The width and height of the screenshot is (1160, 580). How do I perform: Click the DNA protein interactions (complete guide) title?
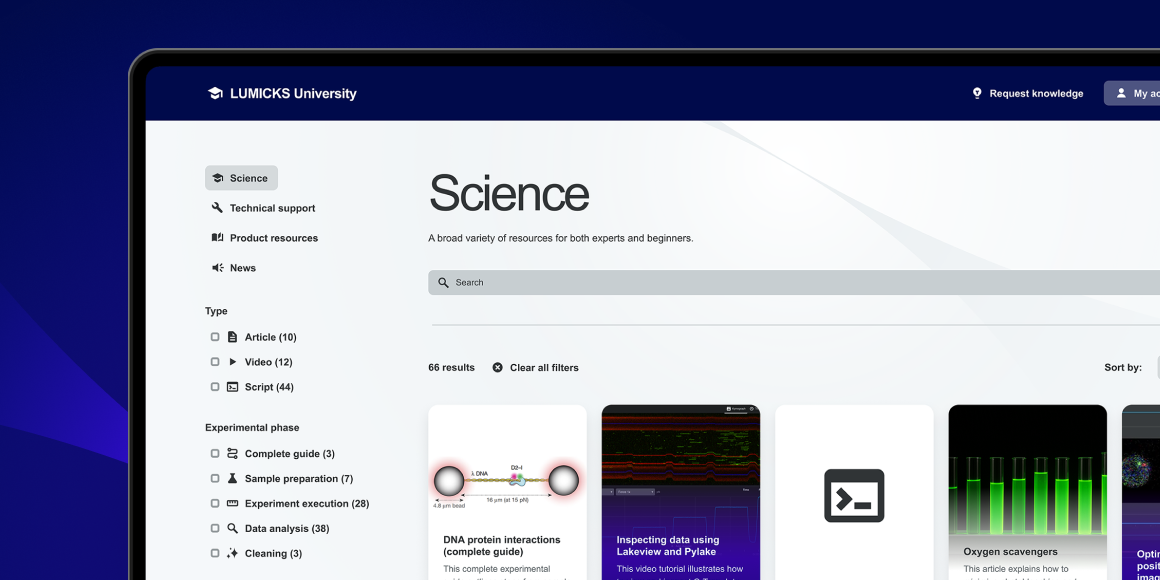tap(502, 546)
